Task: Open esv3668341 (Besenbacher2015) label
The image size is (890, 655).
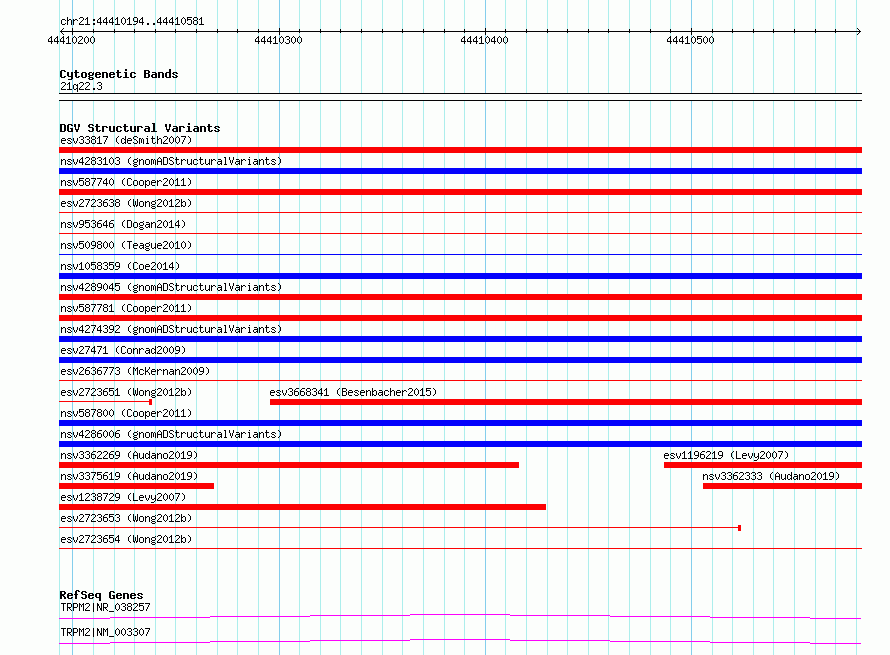Action: pyautogui.click(x=353, y=392)
